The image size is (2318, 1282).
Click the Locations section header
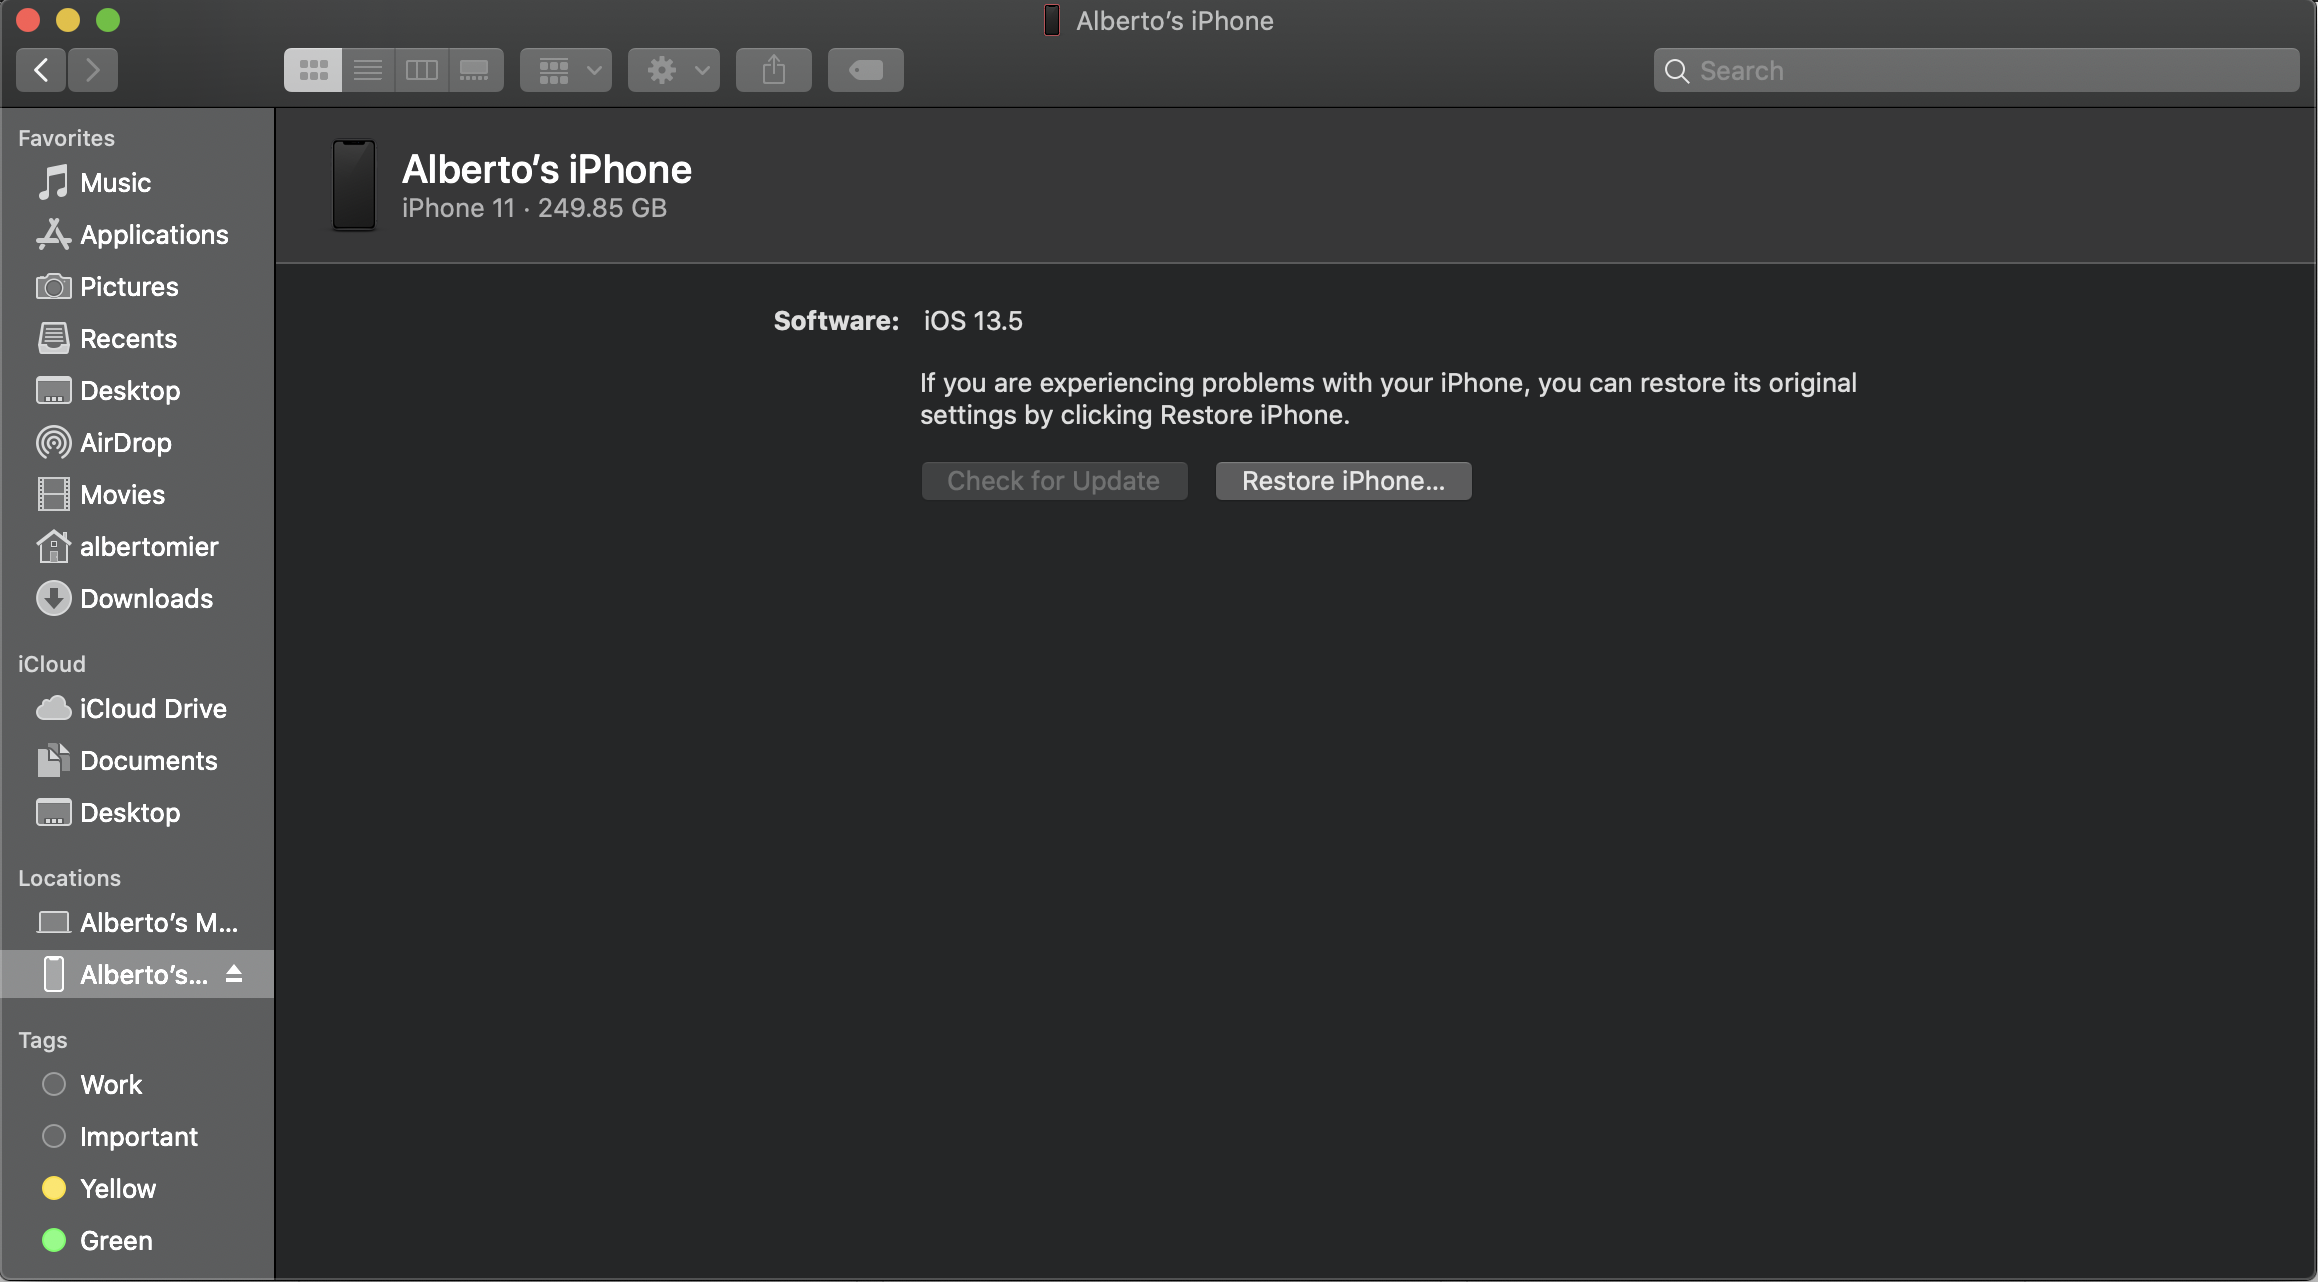click(x=69, y=878)
